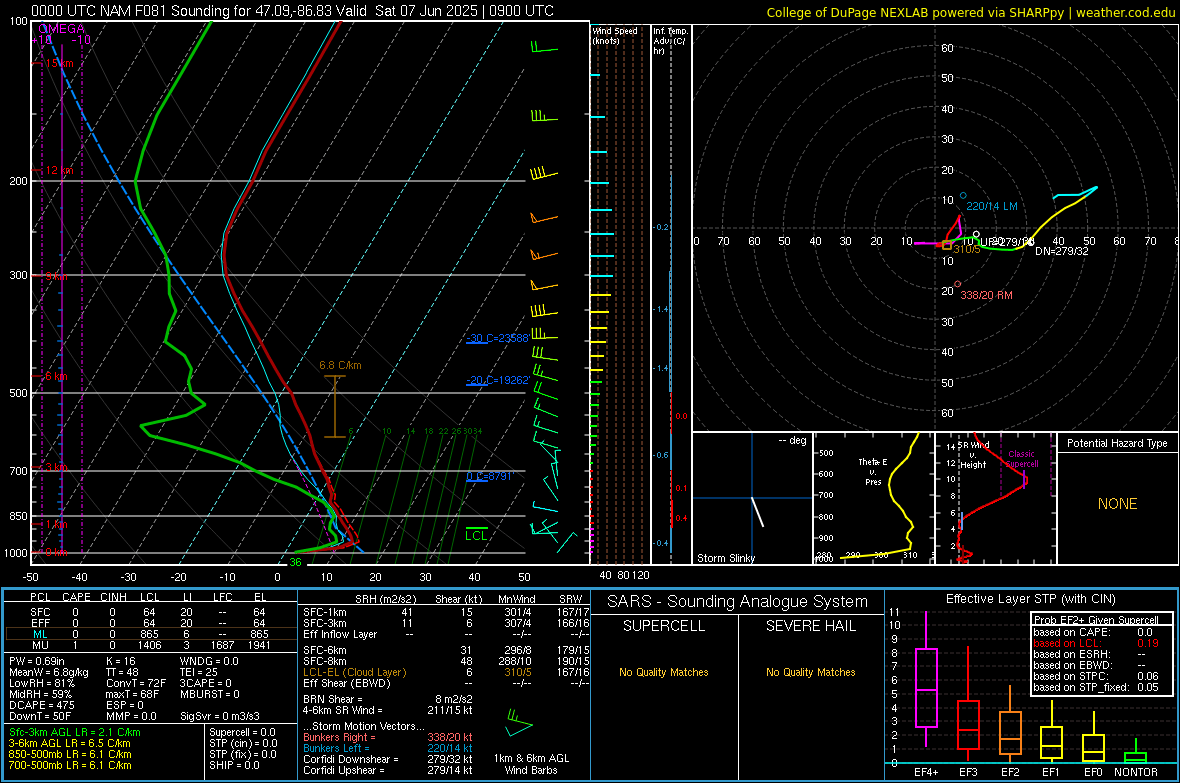The image size is (1180, 783).
Task: Click the -30 C=23588 height label
Action: [x=497, y=338]
